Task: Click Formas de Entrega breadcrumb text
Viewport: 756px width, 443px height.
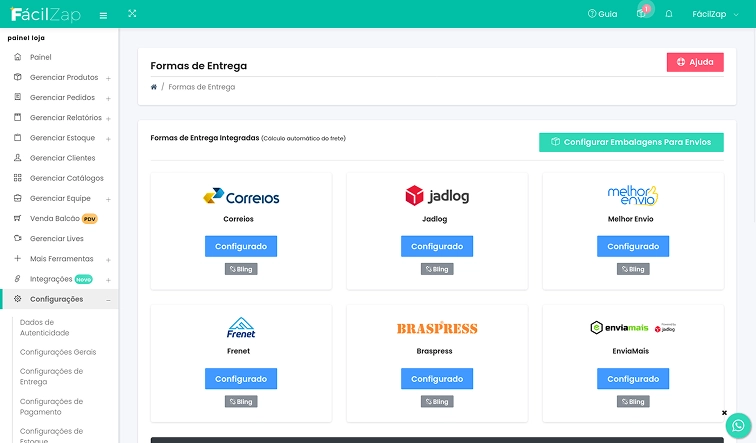Action: click(x=202, y=87)
